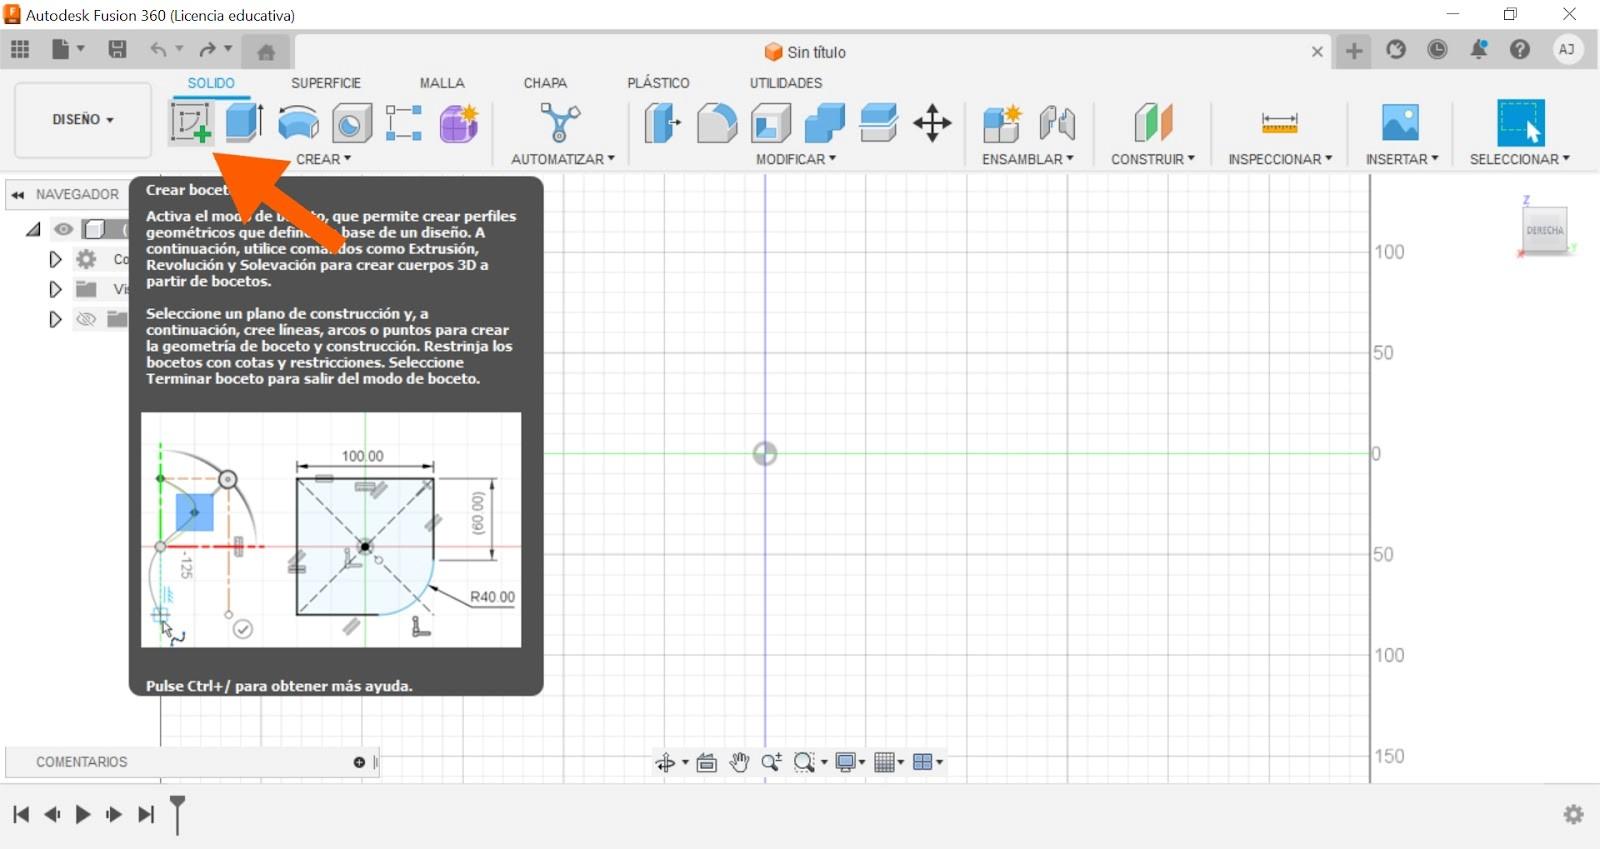
Task: Click the Automatizar tool icon
Action: (x=560, y=123)
